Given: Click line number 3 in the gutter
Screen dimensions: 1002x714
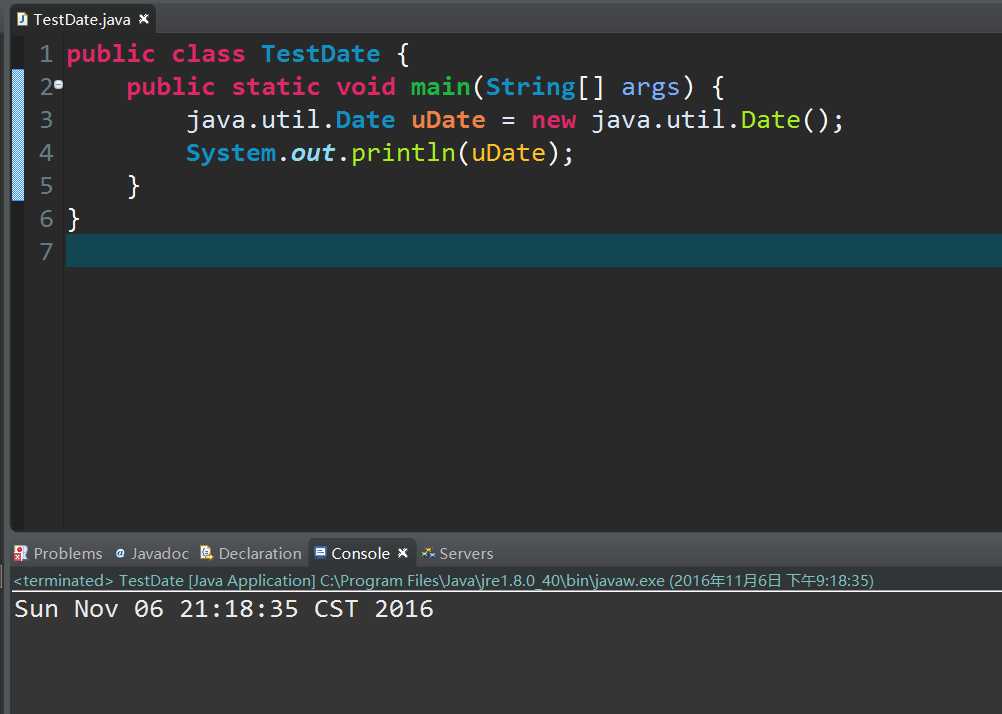Looking at the screenshot, I should [x=46, y=120].
